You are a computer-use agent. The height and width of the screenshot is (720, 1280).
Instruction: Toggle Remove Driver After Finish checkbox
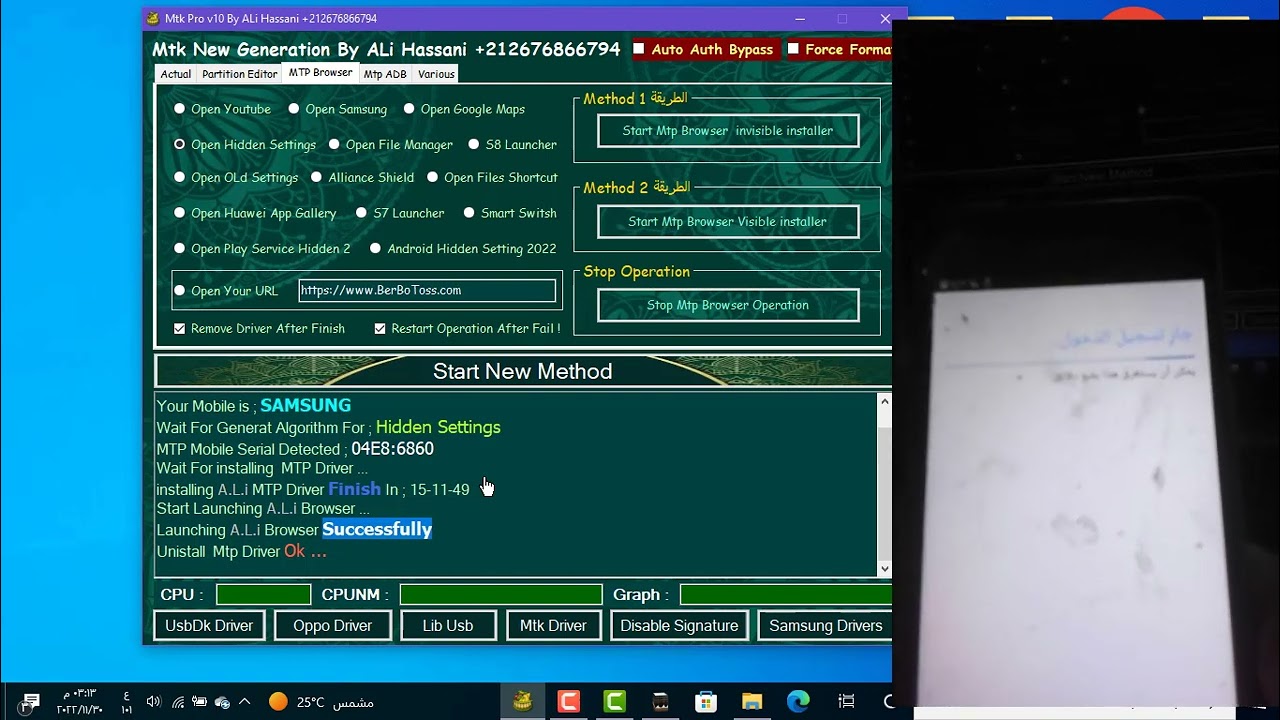180,329
